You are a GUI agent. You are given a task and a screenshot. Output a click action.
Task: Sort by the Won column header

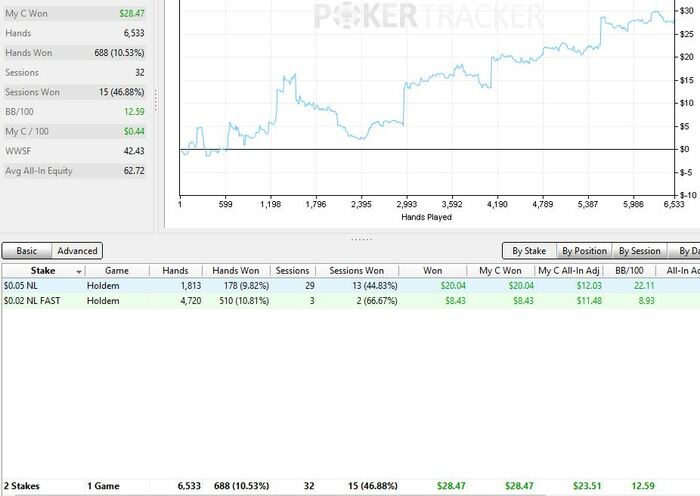click(x=433, y=271)
